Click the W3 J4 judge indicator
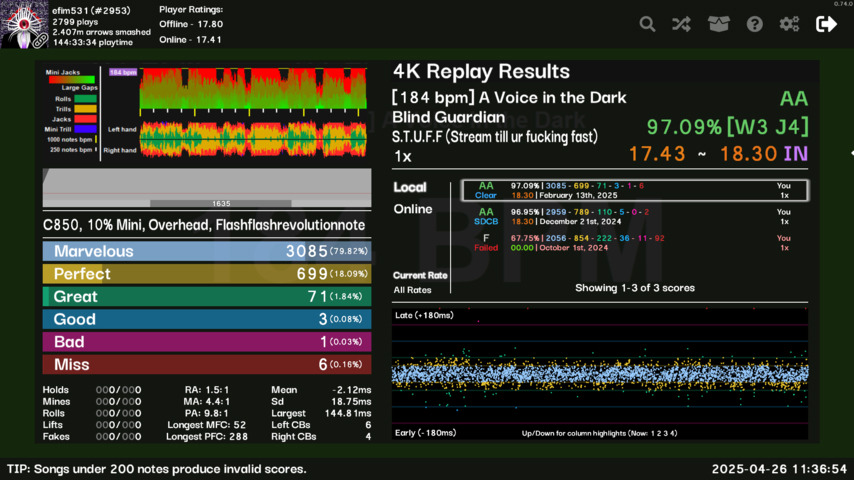Viewport: 854px width, 480px height. point(768,127)
